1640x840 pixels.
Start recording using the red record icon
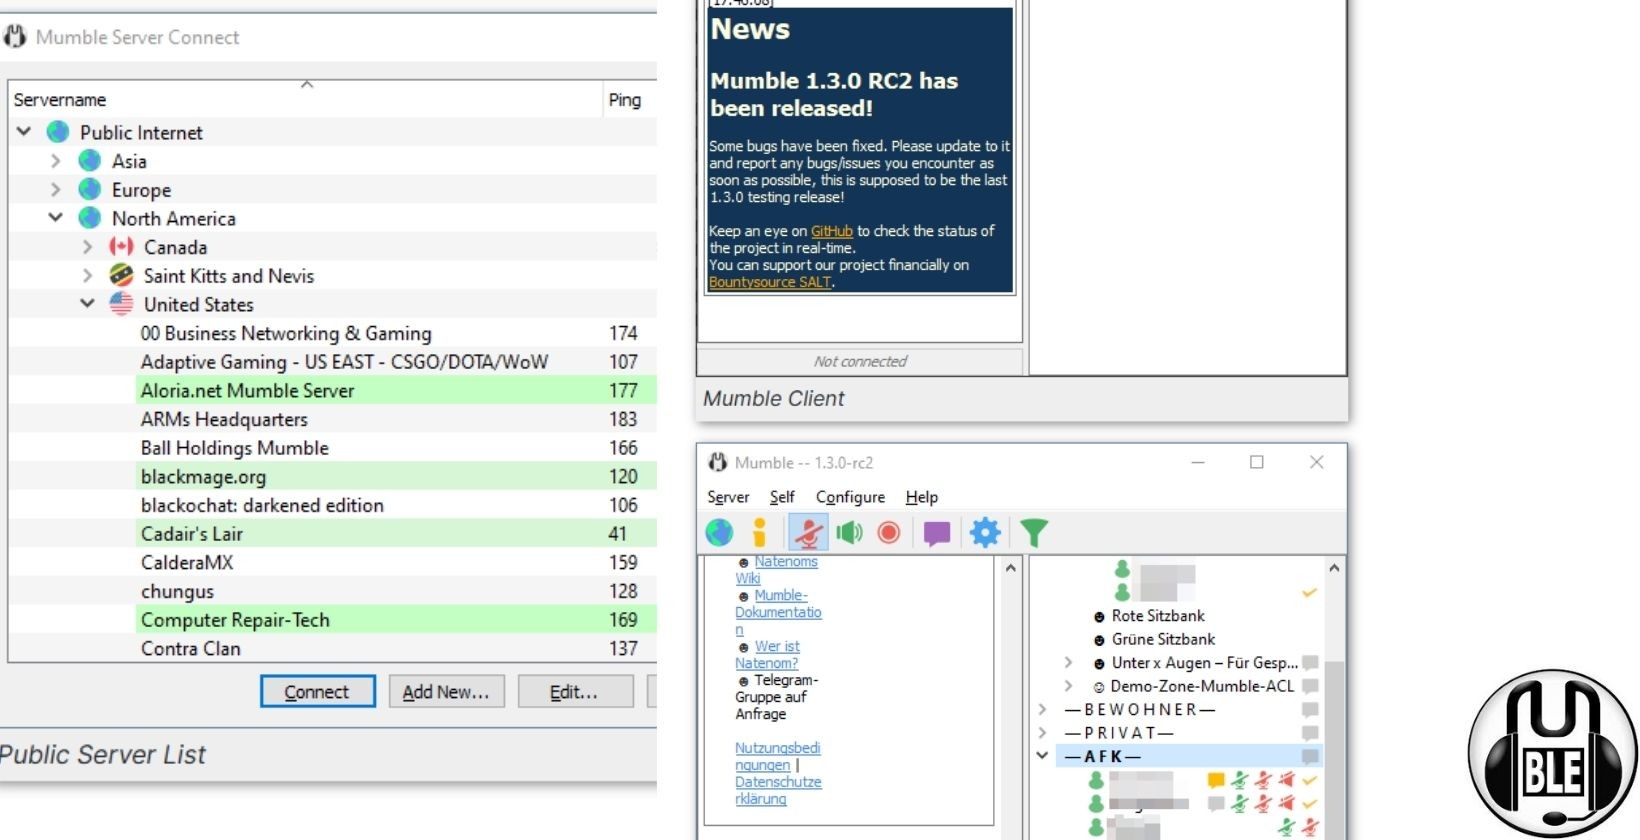click(x=889, y=533)
